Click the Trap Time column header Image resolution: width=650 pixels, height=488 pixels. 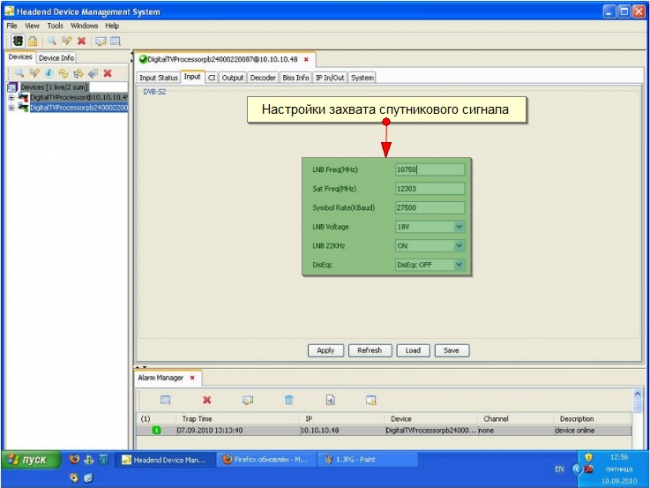tap(197, 419)
